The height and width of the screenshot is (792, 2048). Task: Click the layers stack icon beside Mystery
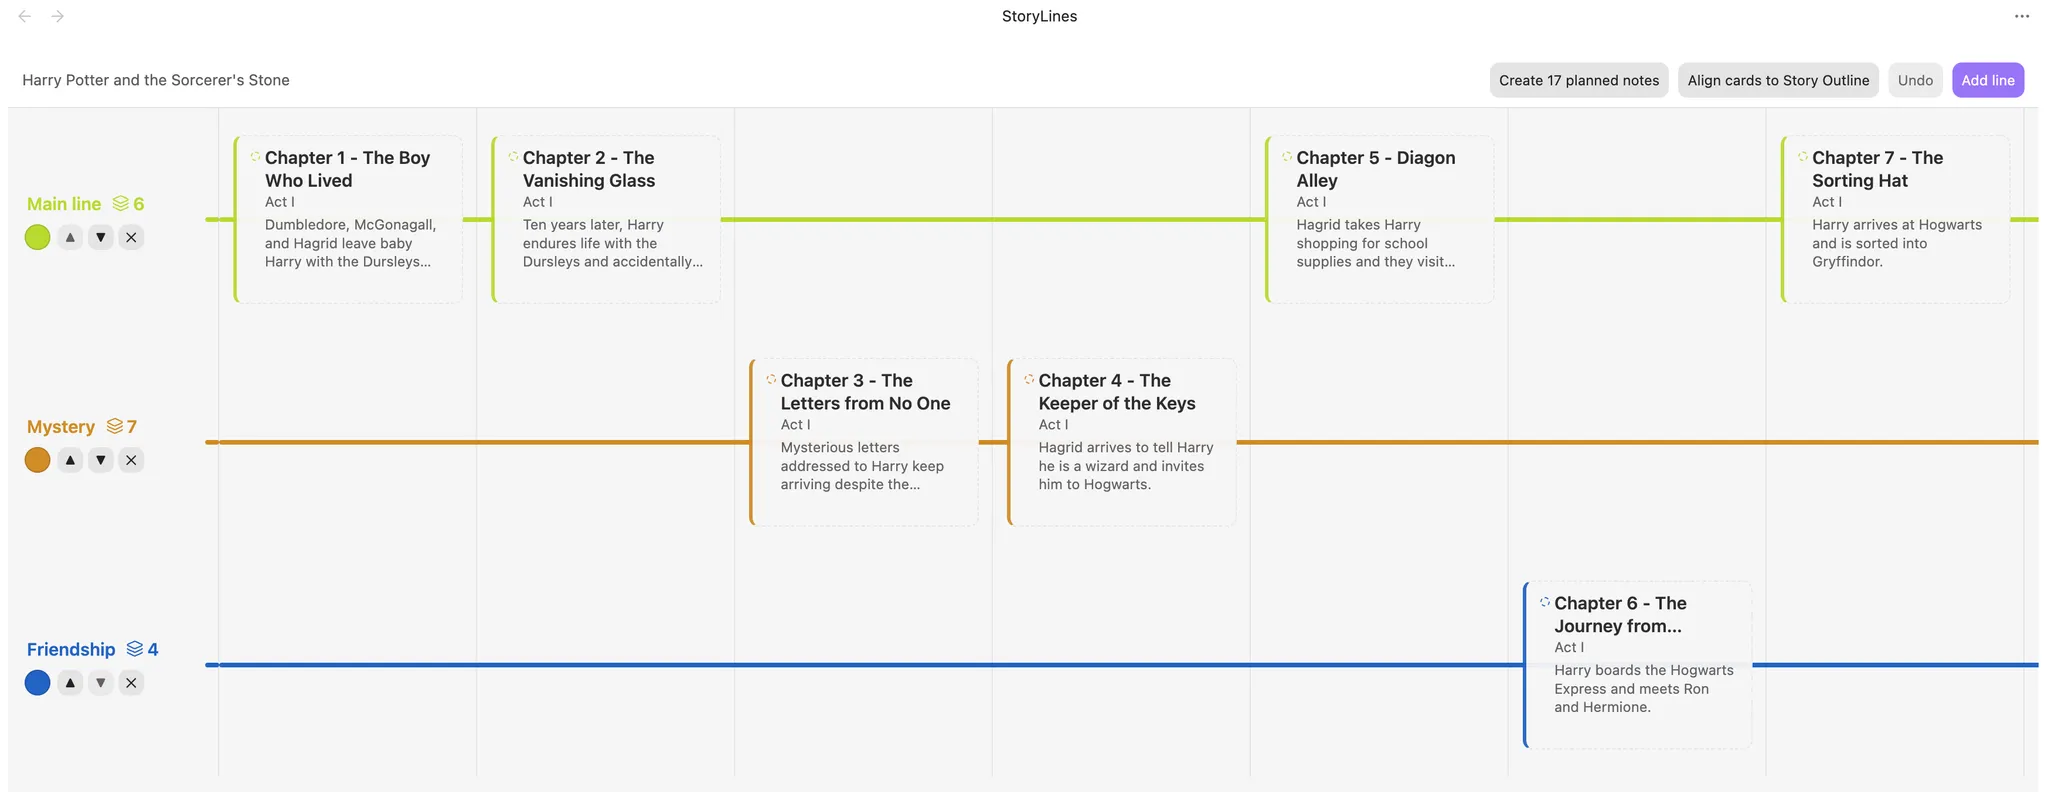pos(115,426)
